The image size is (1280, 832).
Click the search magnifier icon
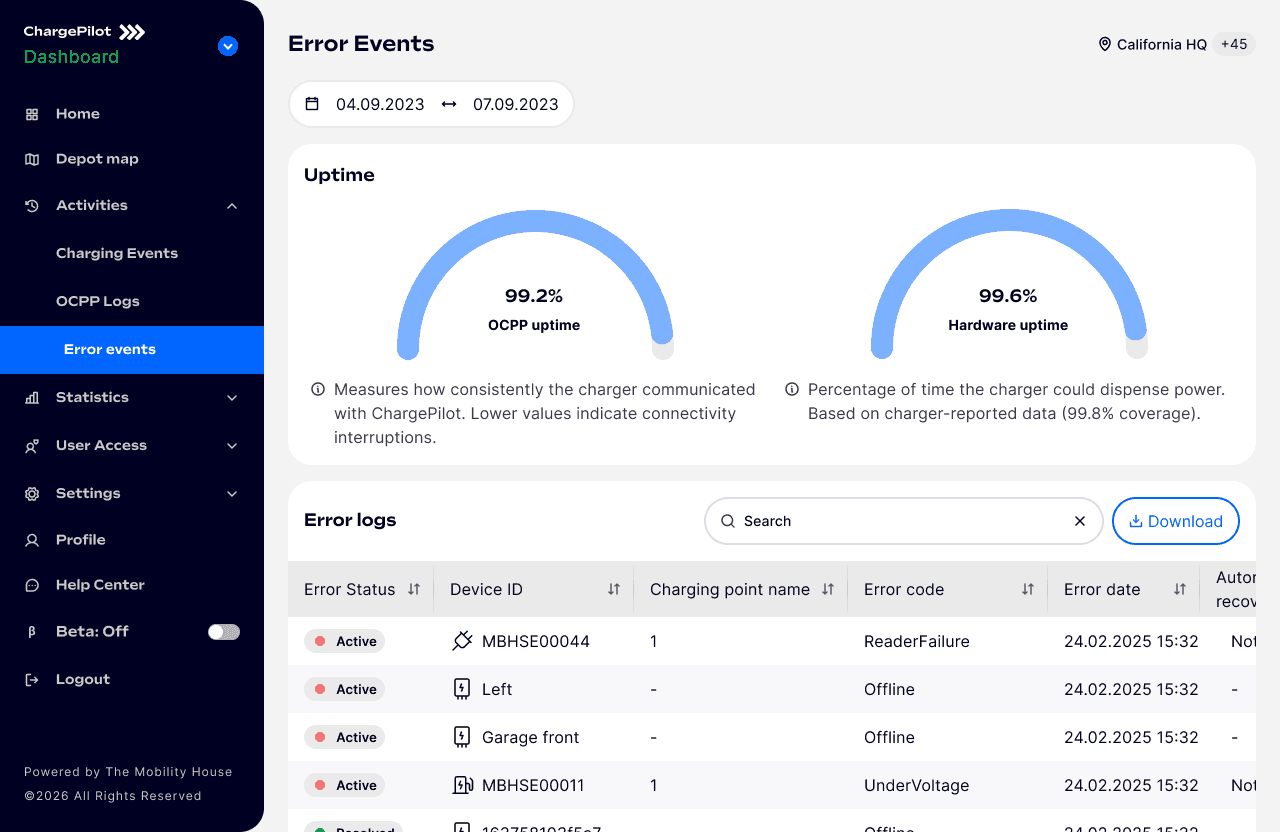tap(728, 521)
